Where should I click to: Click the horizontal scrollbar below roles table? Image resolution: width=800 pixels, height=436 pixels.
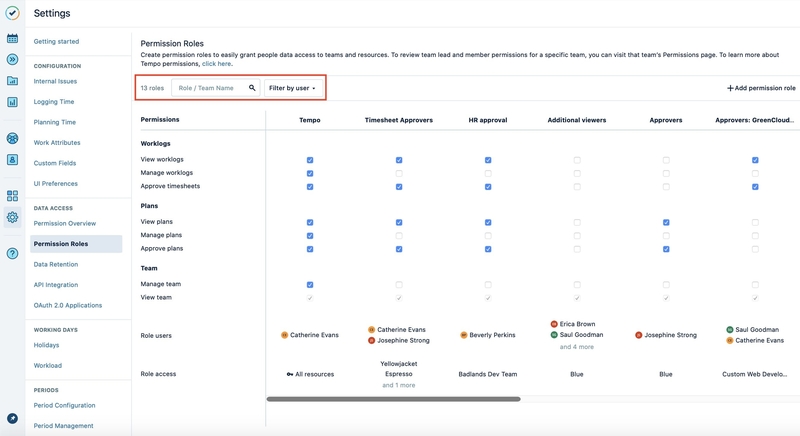[393, 399]
